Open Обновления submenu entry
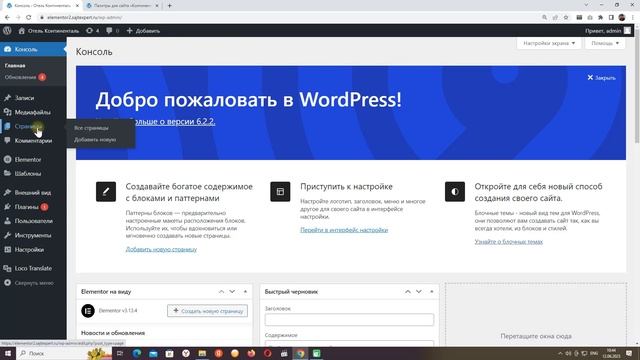640x360 pixels. tap(25, 77)
